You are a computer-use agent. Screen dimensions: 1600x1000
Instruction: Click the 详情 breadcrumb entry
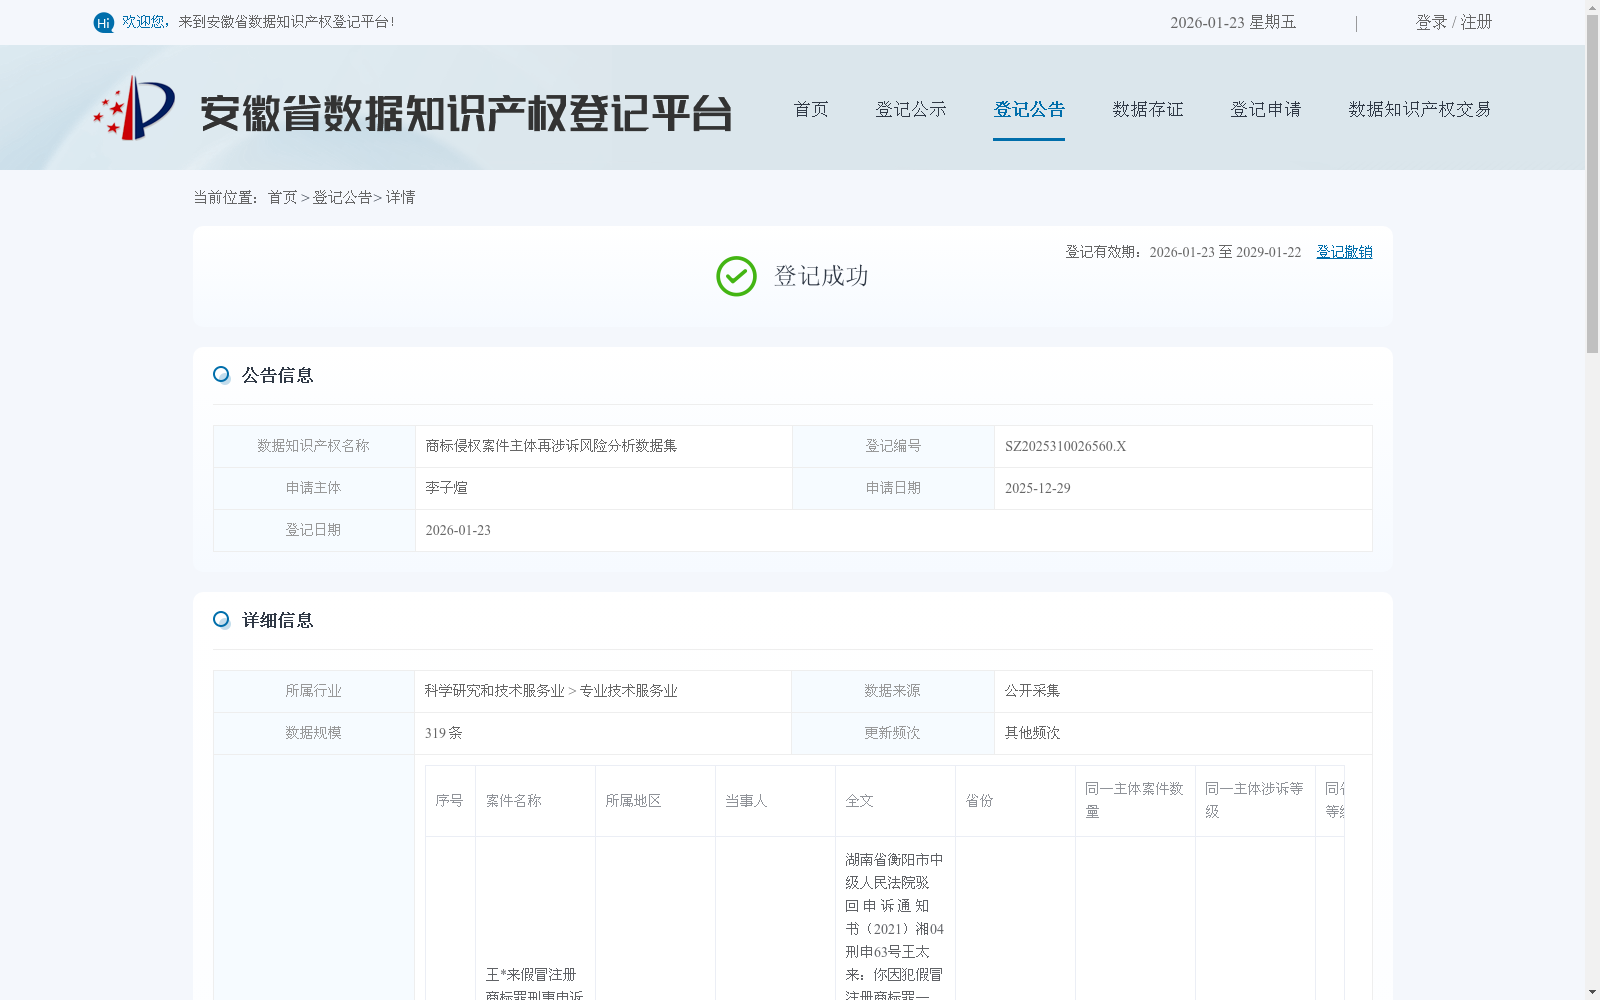pyautogui.click(x=400, y=198)
